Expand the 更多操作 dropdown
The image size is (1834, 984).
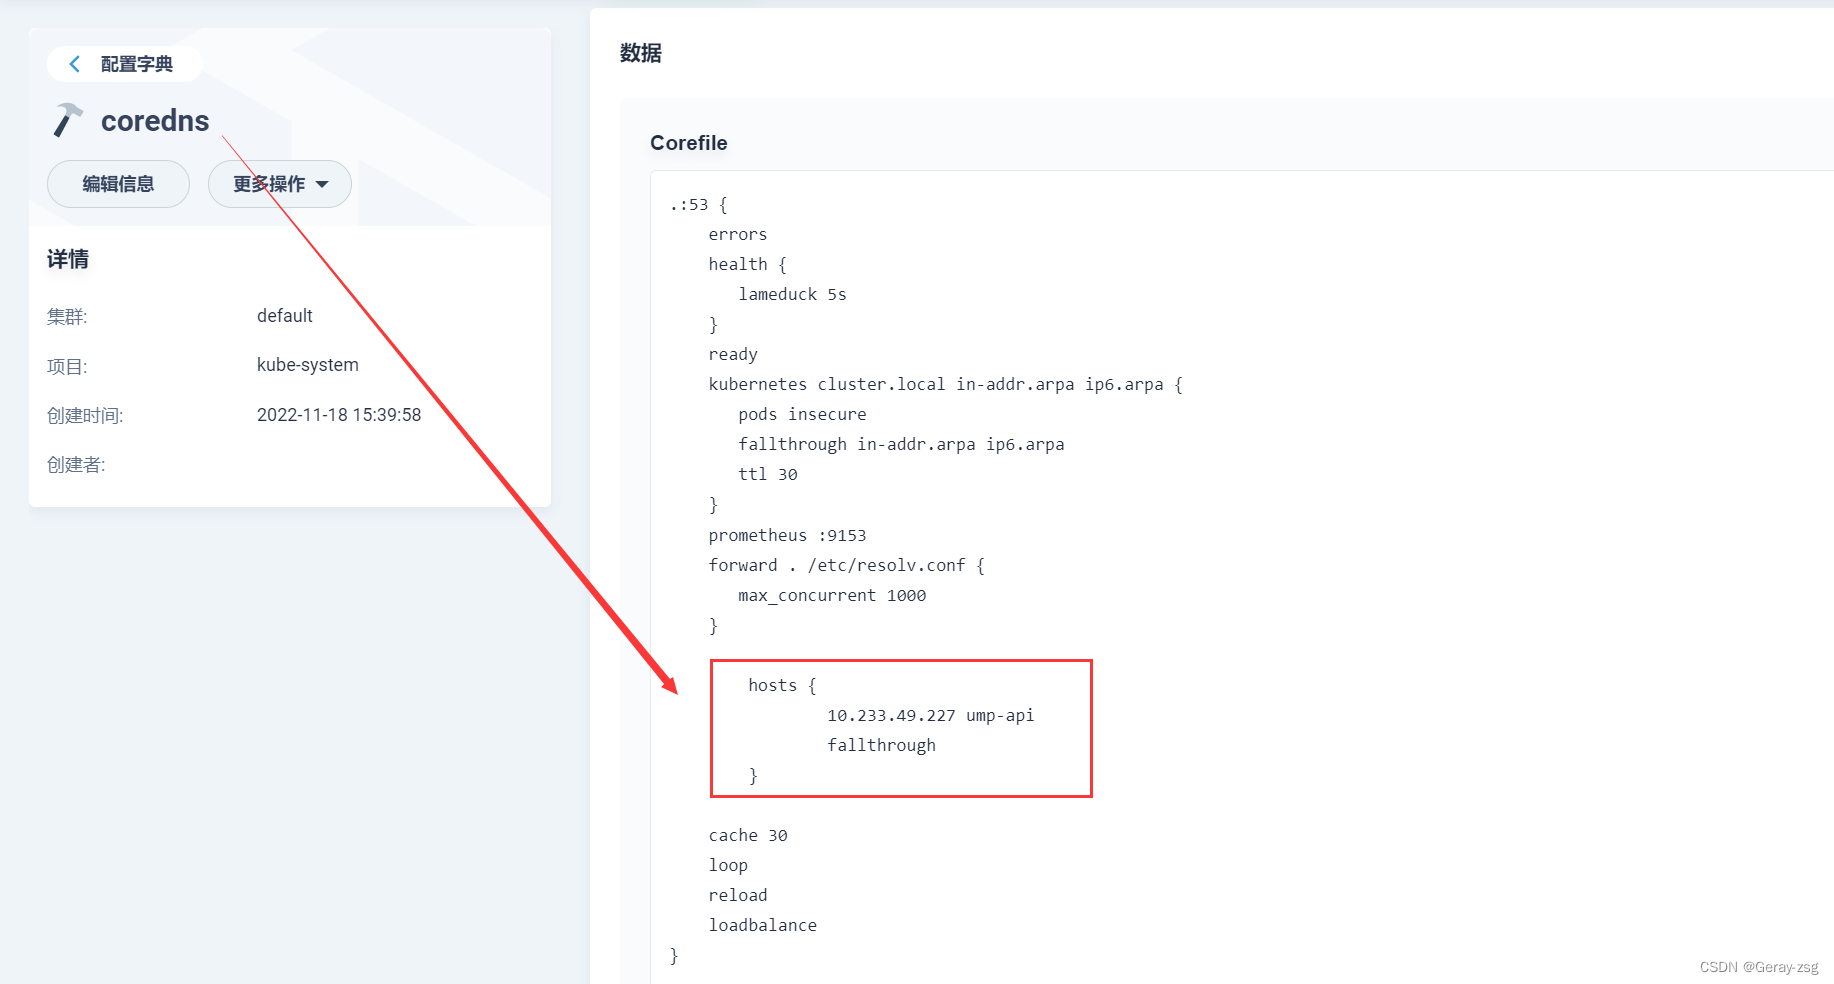[280, 184]
